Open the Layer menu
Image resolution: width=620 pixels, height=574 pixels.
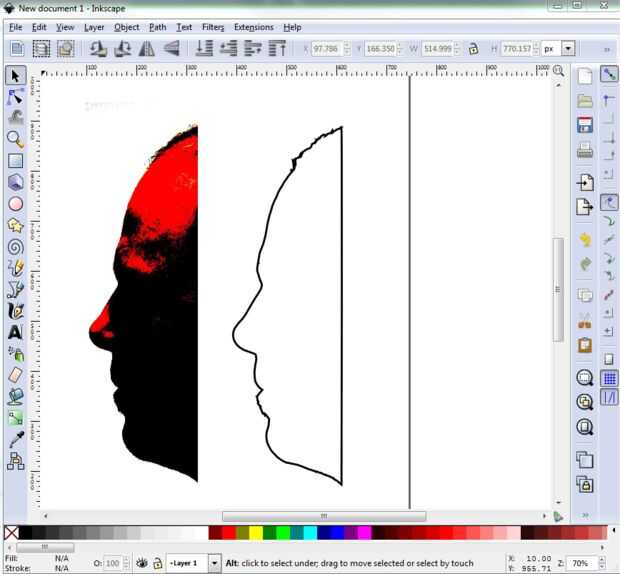point(94,27)
